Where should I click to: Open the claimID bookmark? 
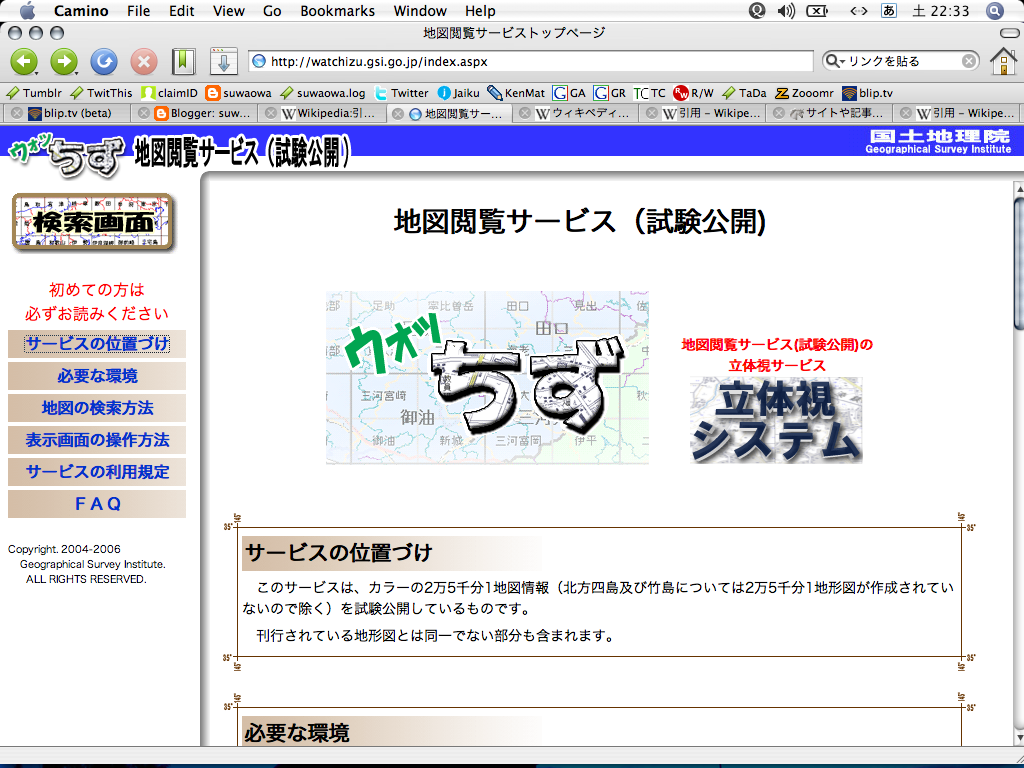[170, 93]
